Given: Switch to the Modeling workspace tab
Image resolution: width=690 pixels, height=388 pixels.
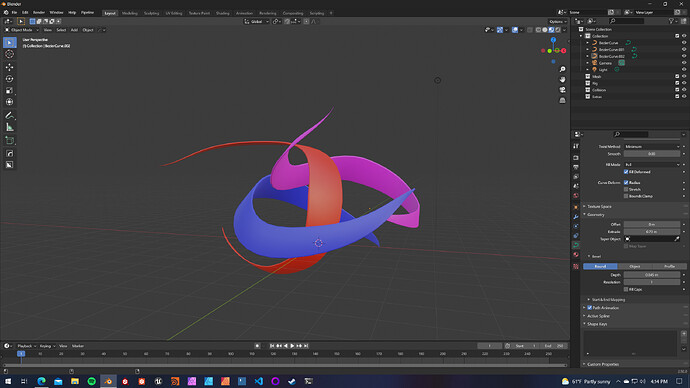Looking at the screenshot, I should pyautogui.click(x=129, y=13).
